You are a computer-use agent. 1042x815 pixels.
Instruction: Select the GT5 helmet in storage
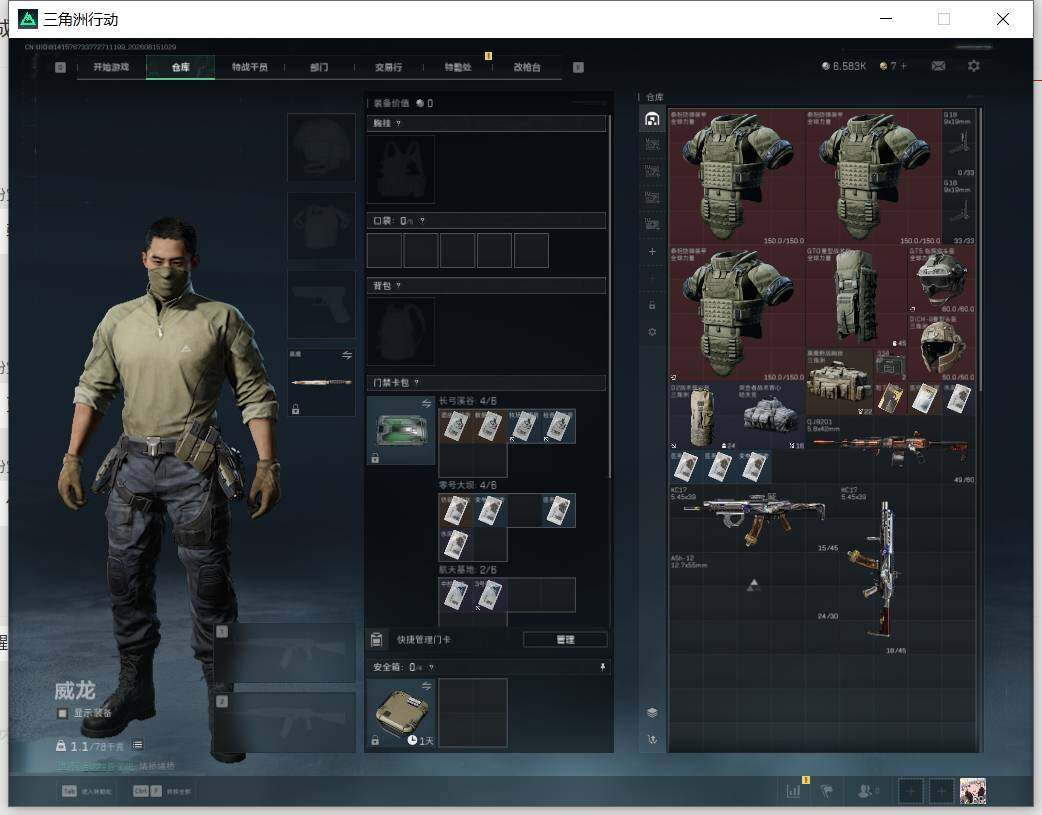942,279
